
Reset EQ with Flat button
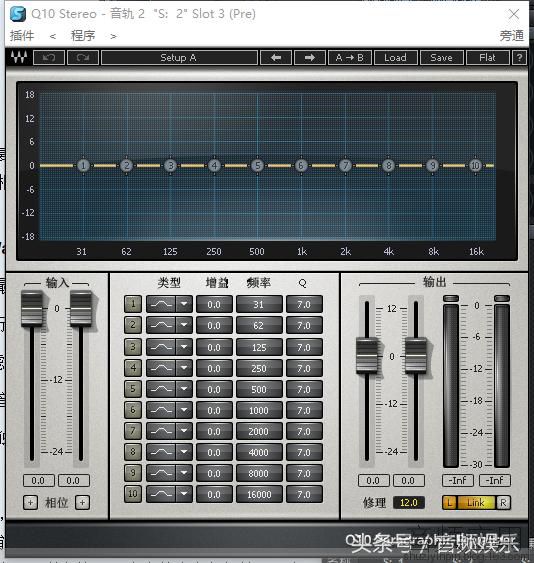point(487,57)
